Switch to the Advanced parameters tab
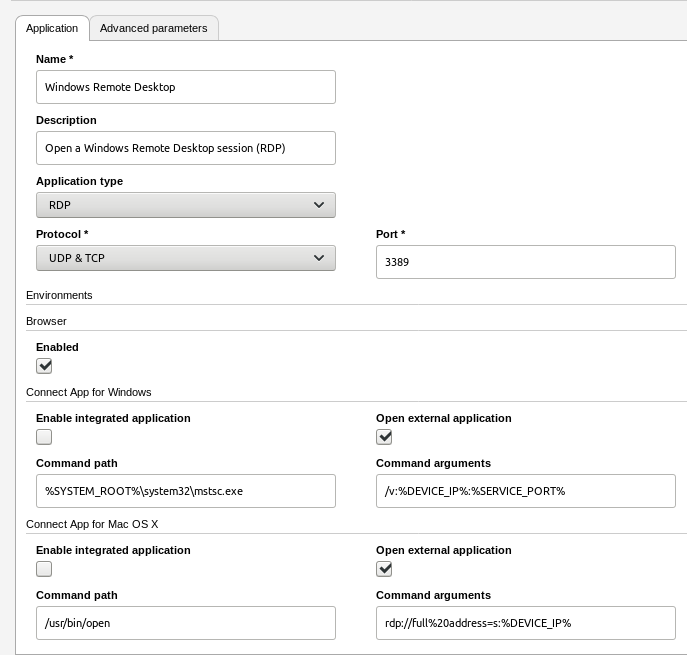Image resolution: width=687 pixels, height=655 pixels. (153, 28)
